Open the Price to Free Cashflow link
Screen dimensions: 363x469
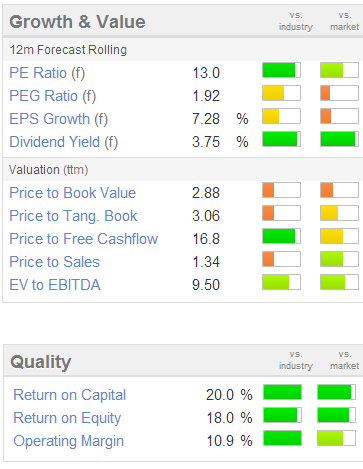point(83,239)
